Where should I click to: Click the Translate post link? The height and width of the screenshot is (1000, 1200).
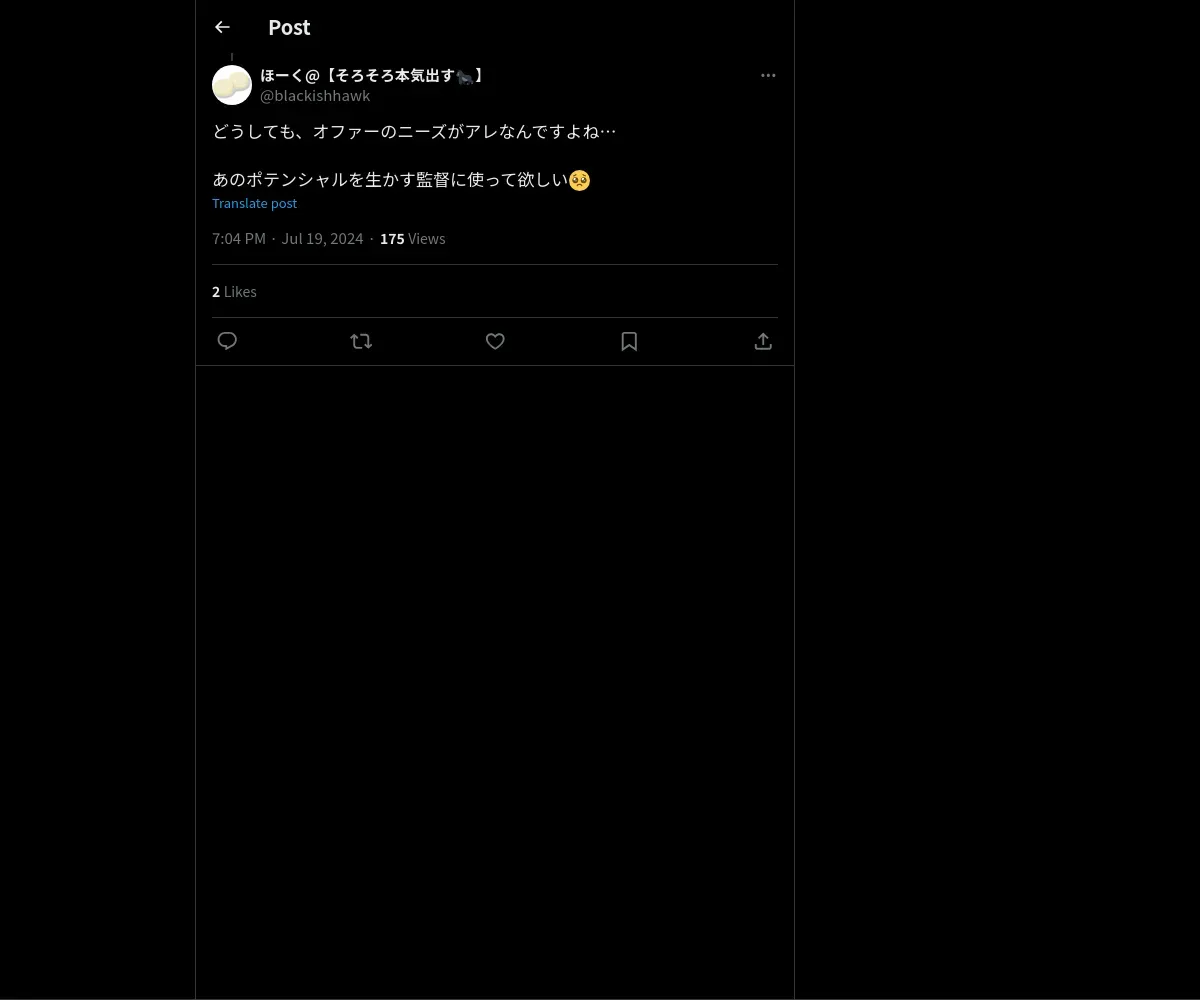[x=254, y=203]
